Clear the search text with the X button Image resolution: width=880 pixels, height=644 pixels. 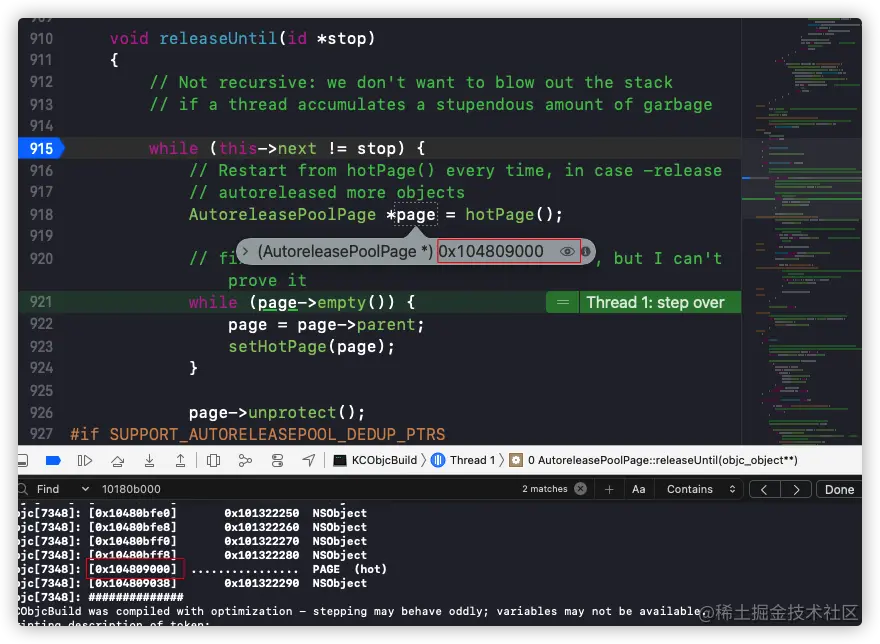pyautogui.click(x=580, y=489)
